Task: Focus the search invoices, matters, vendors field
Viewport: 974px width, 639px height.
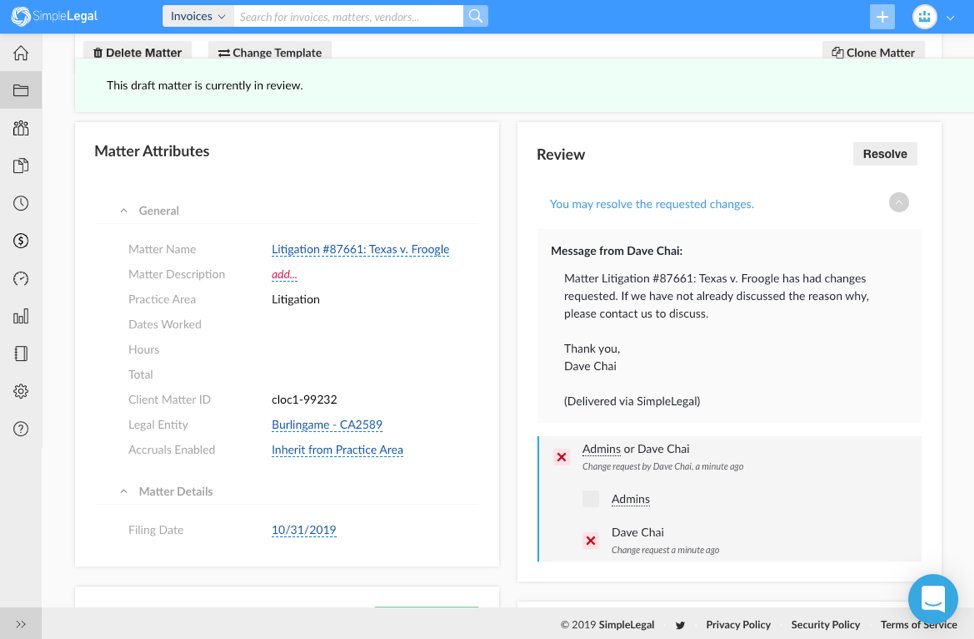Action: coord(348,16)
